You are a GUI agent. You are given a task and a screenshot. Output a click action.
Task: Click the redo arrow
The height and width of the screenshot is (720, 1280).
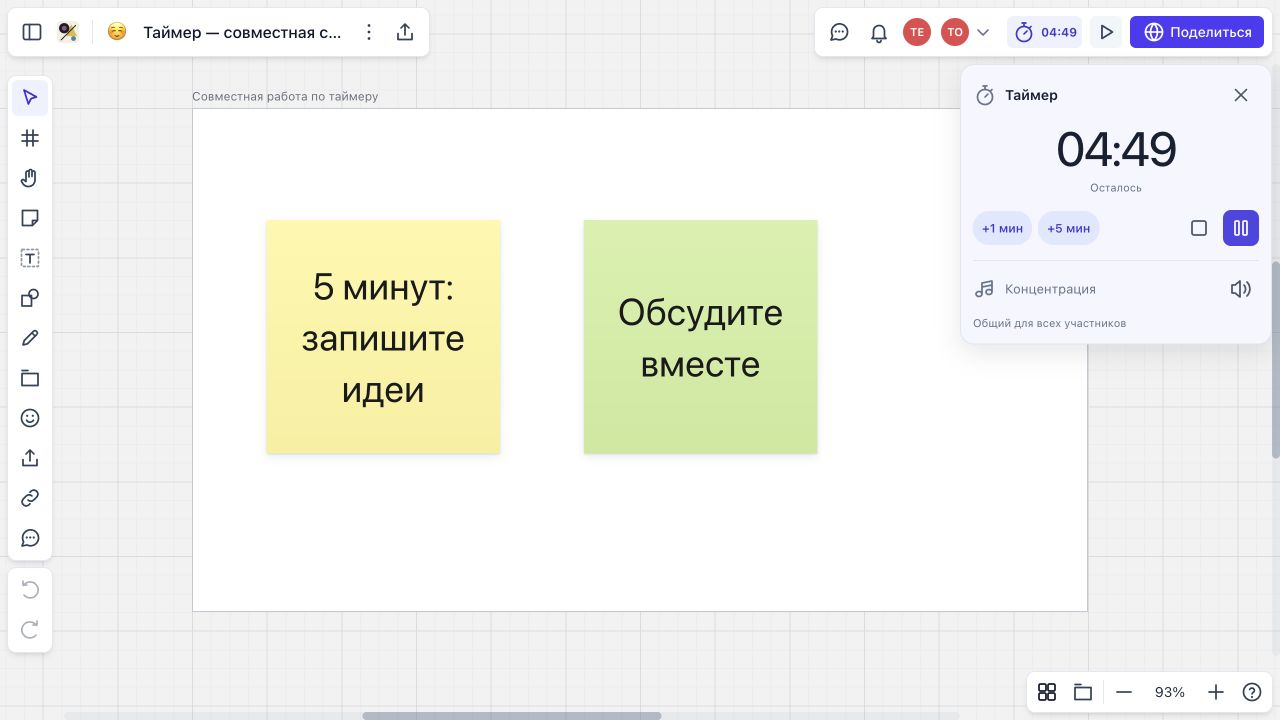pos(30,630)
